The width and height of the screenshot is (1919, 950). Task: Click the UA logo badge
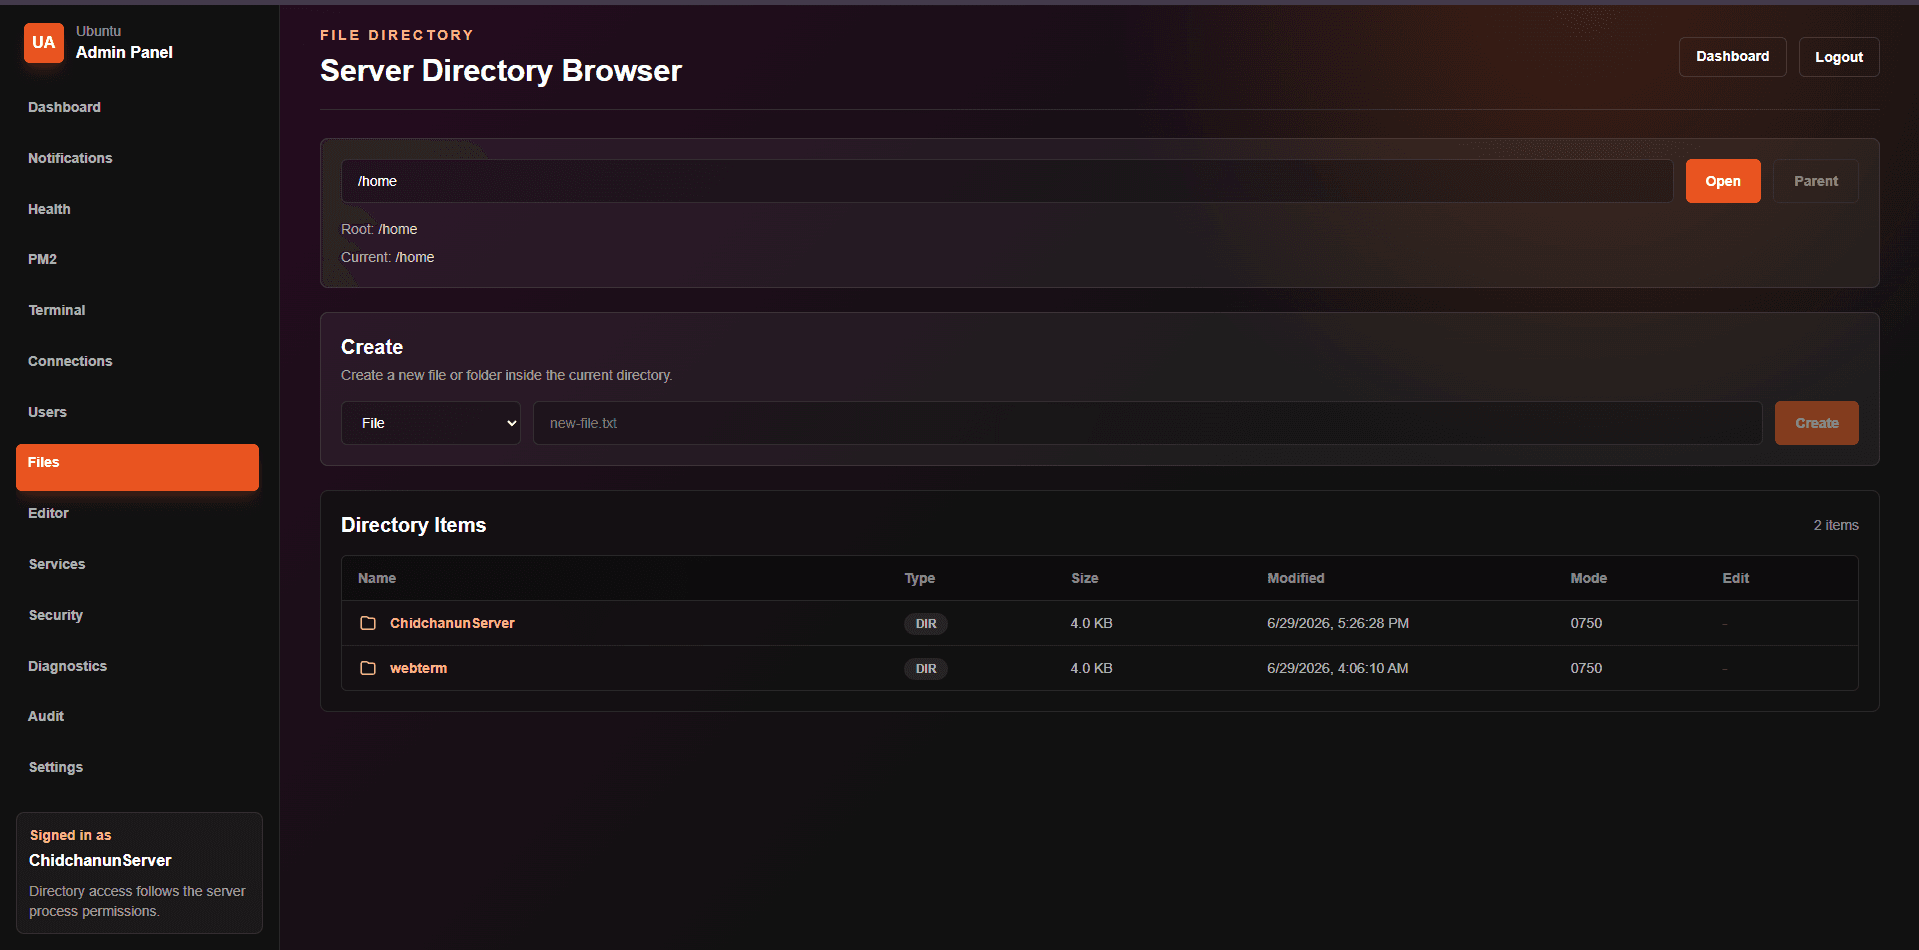point(44,43)
